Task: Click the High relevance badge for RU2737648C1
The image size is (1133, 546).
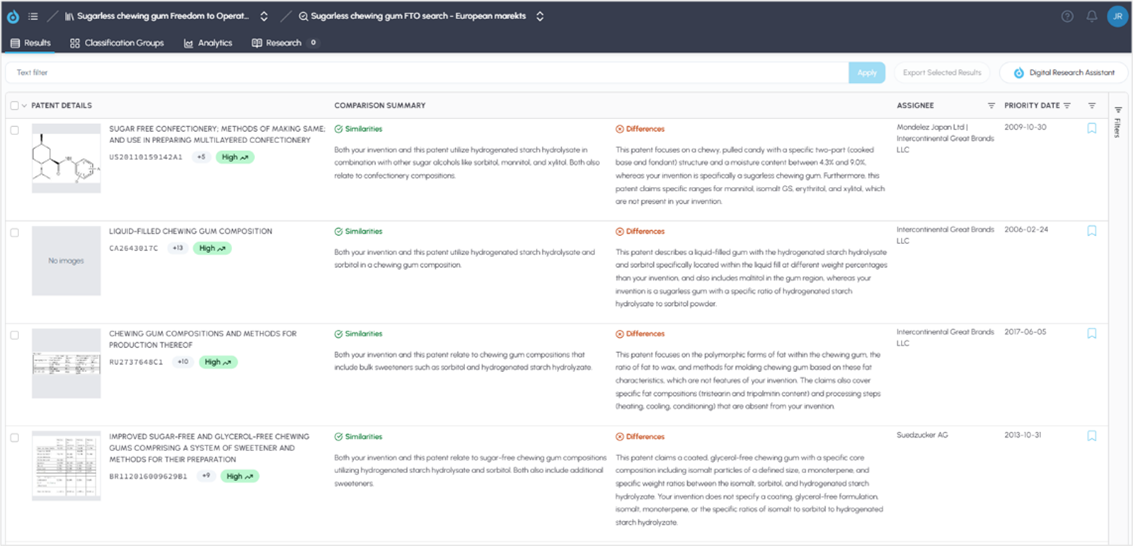Action: [219, 362]
